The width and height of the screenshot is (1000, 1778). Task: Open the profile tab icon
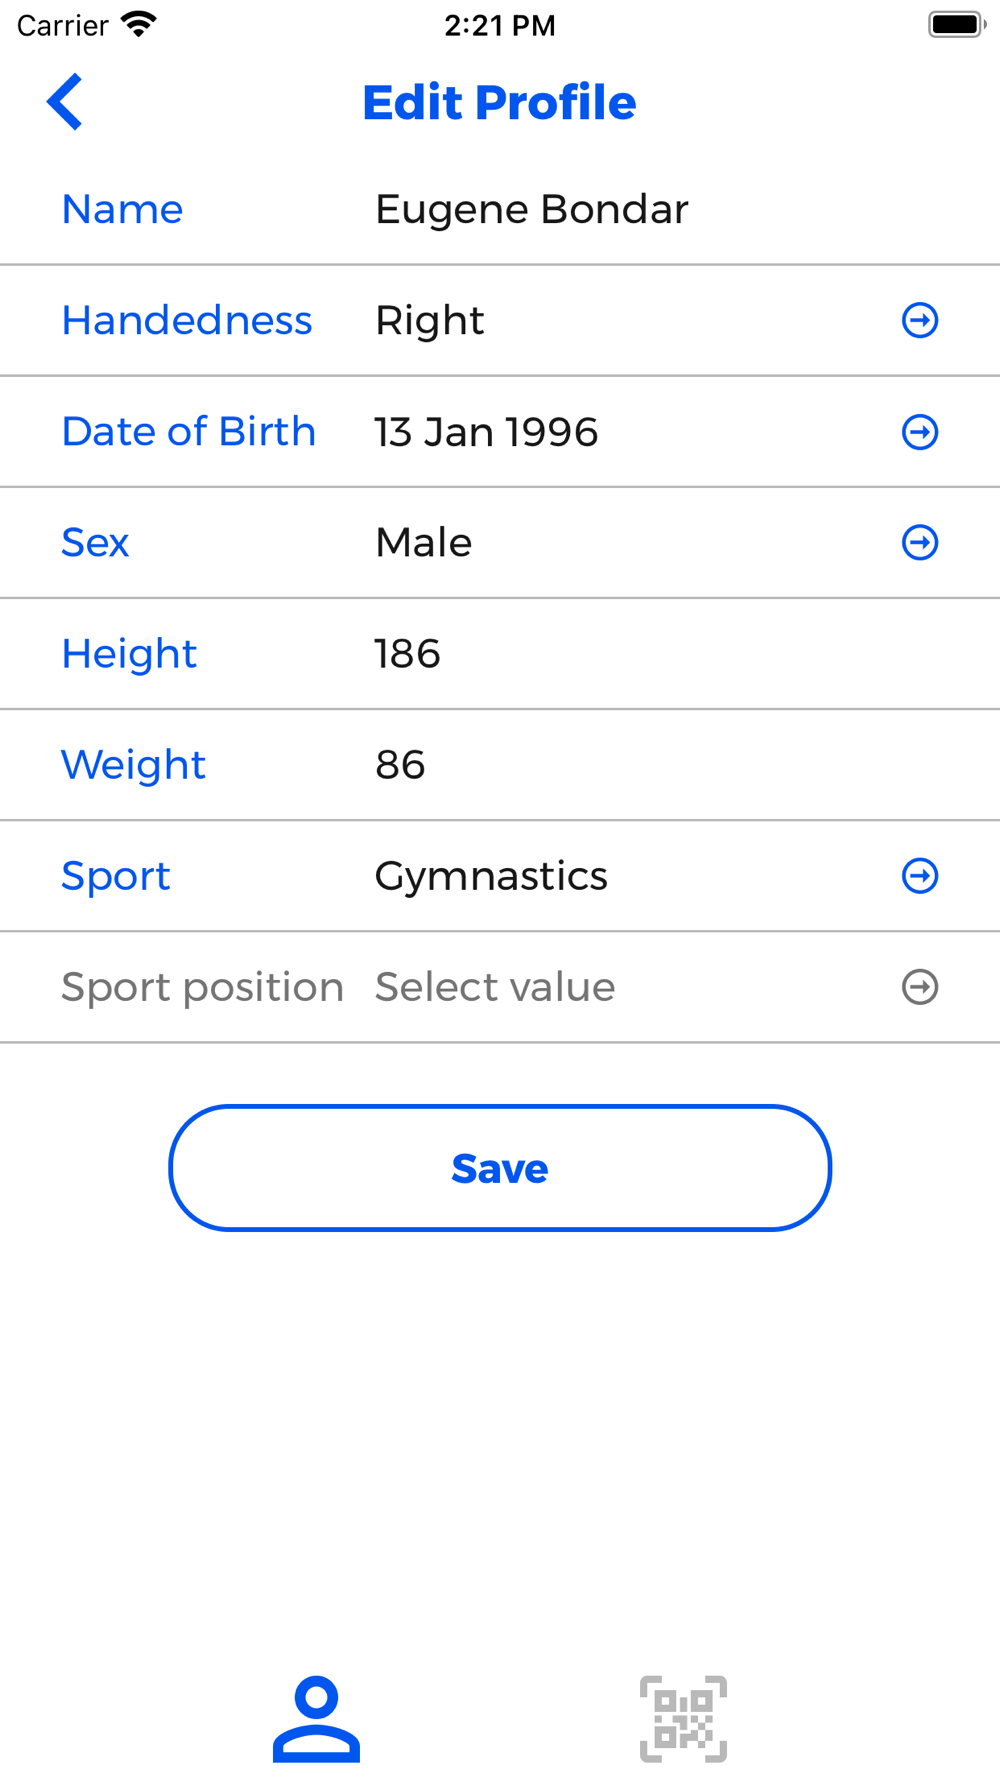[x=316, y=1719]
